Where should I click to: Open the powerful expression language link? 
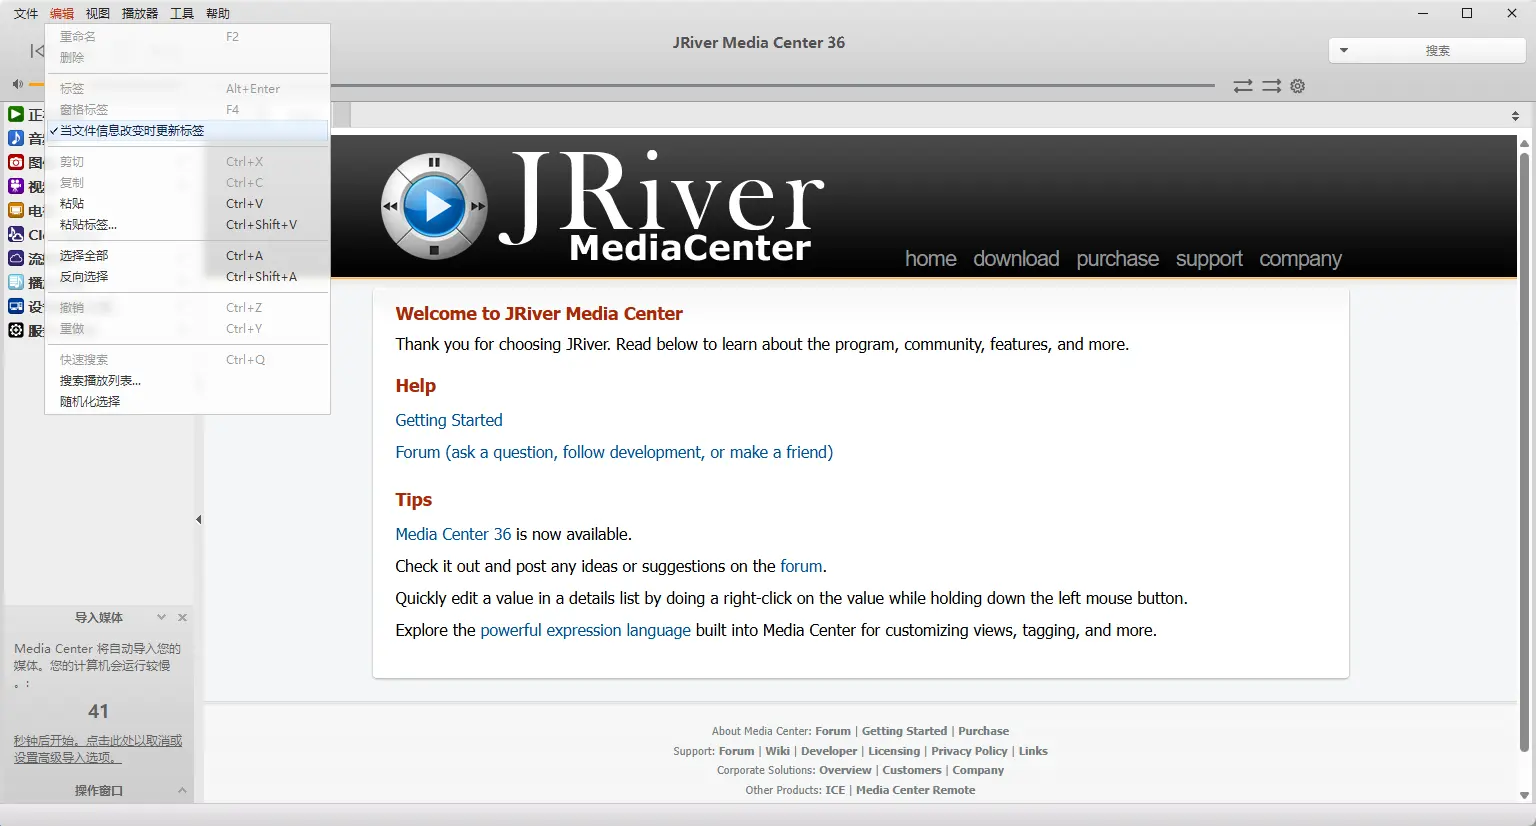(x=585, y=630)
